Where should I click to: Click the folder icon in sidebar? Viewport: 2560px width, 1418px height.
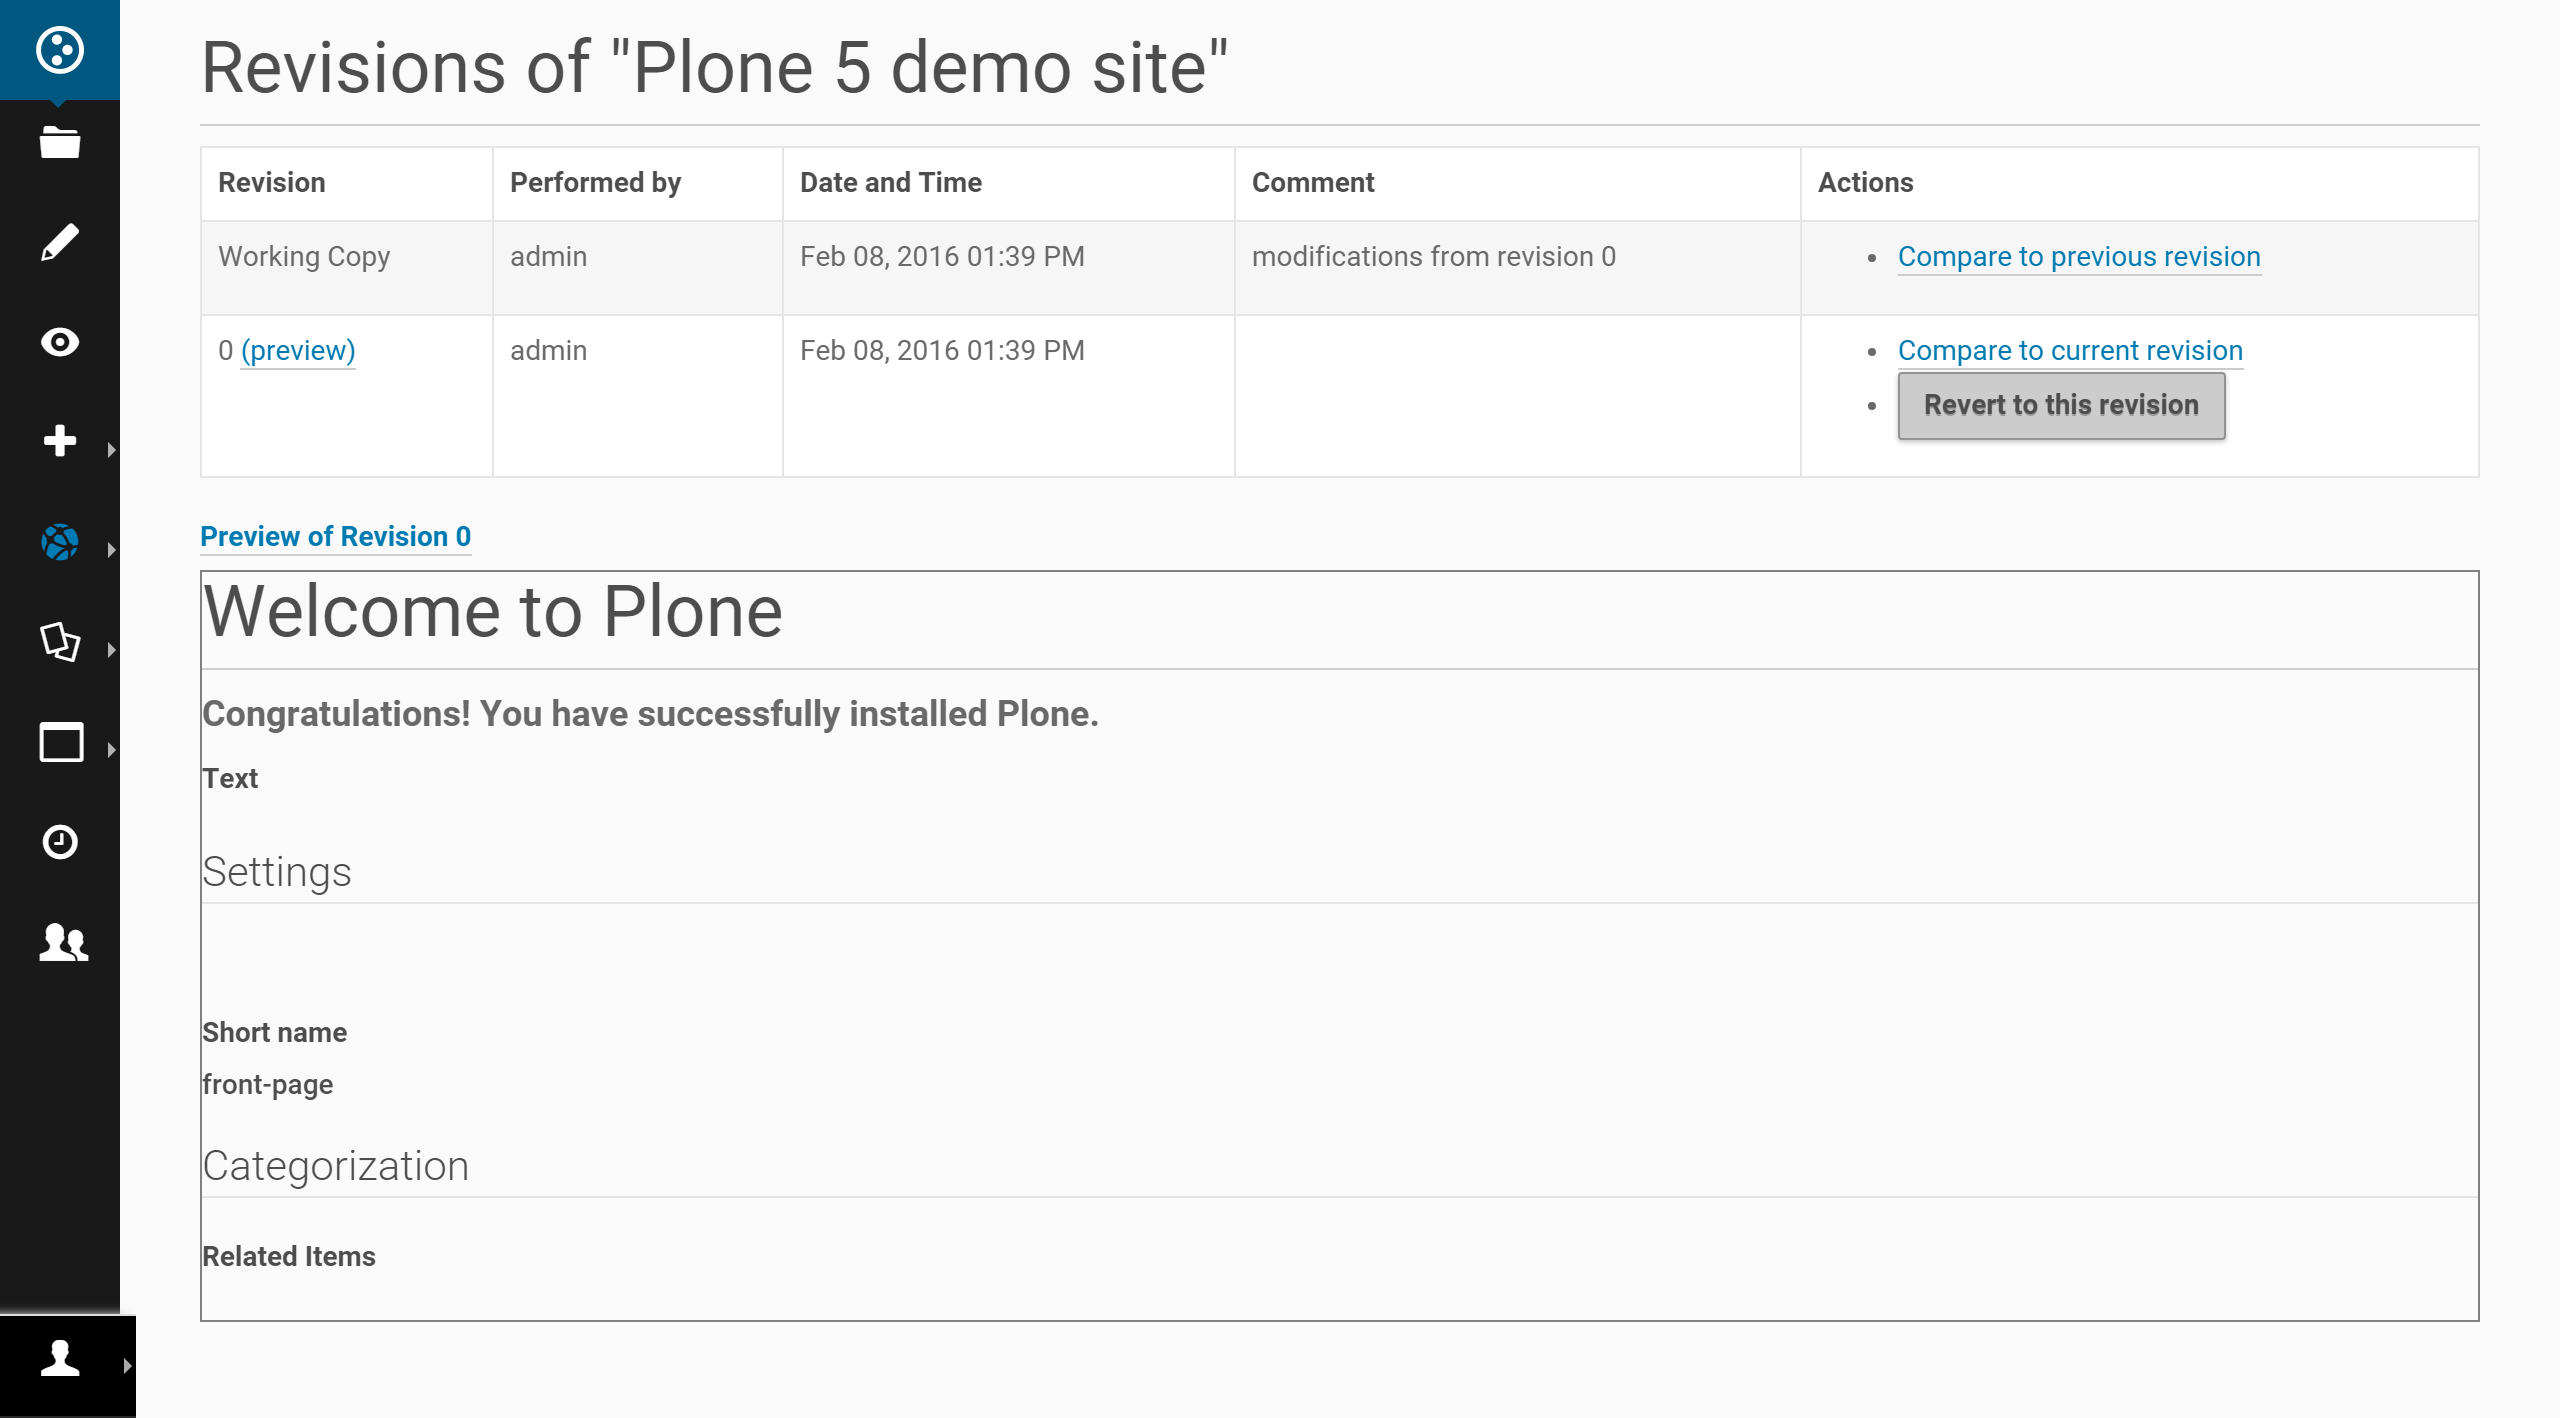61,141
